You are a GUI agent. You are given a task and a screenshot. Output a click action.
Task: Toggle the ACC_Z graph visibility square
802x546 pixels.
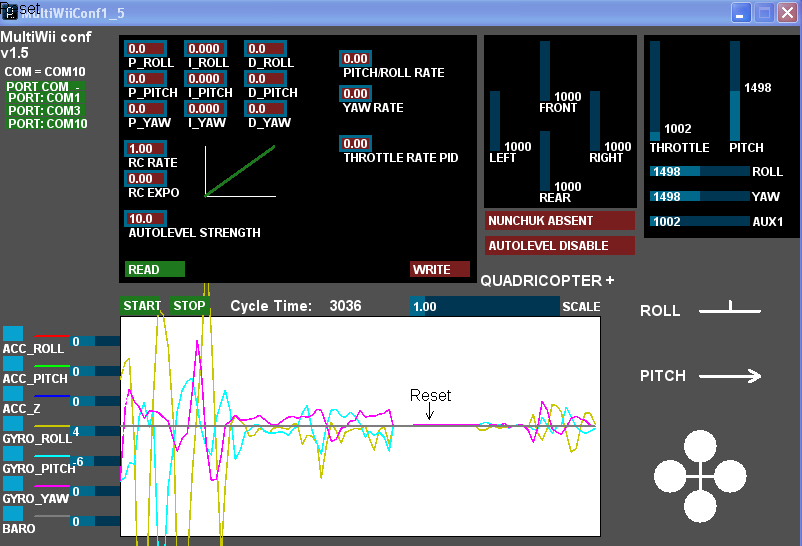[x=13, y=394]
